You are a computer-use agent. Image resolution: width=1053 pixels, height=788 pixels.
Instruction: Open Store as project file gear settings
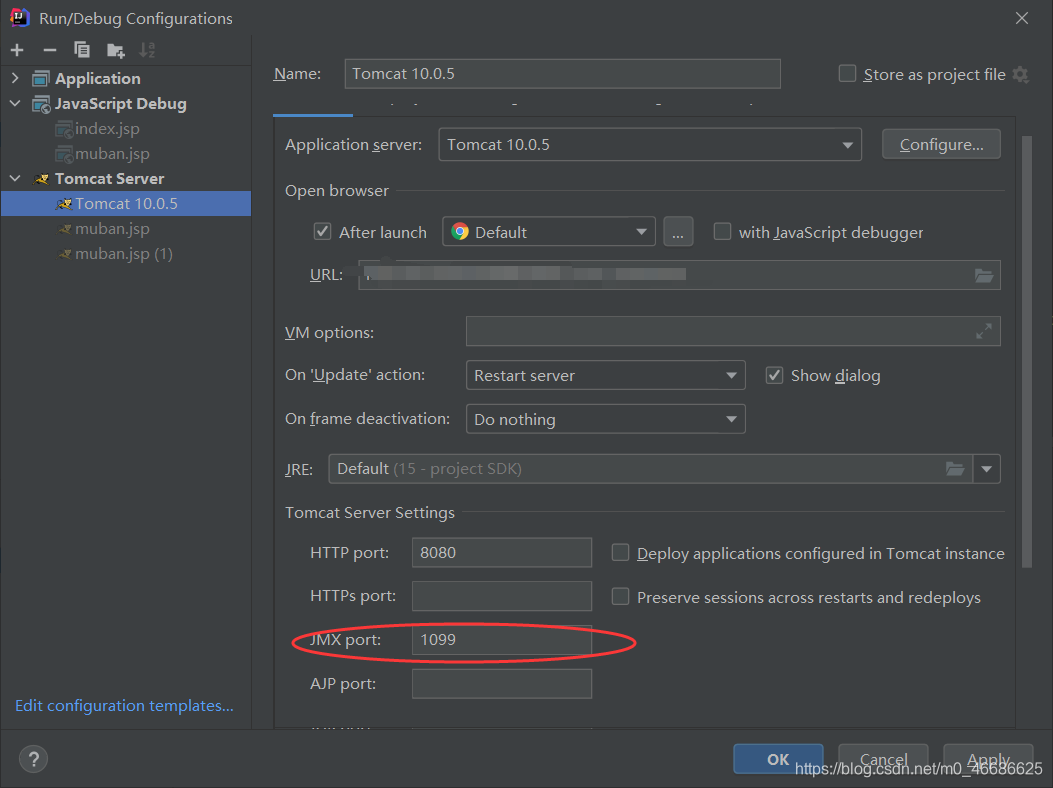tap(1021, 74)
